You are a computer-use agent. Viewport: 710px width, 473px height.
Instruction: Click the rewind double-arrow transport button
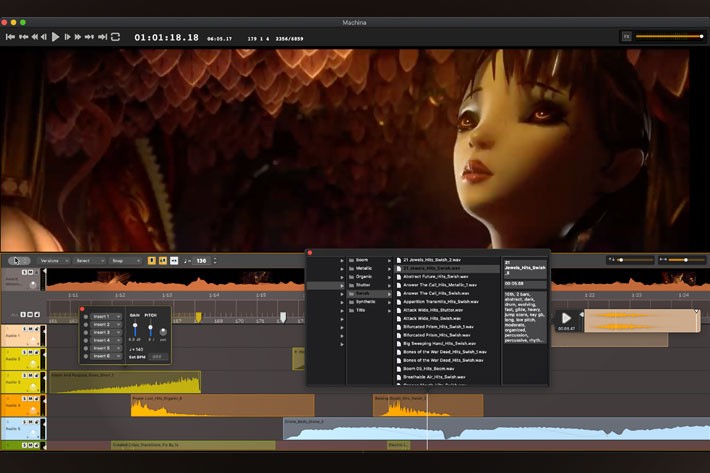[34, 37]
